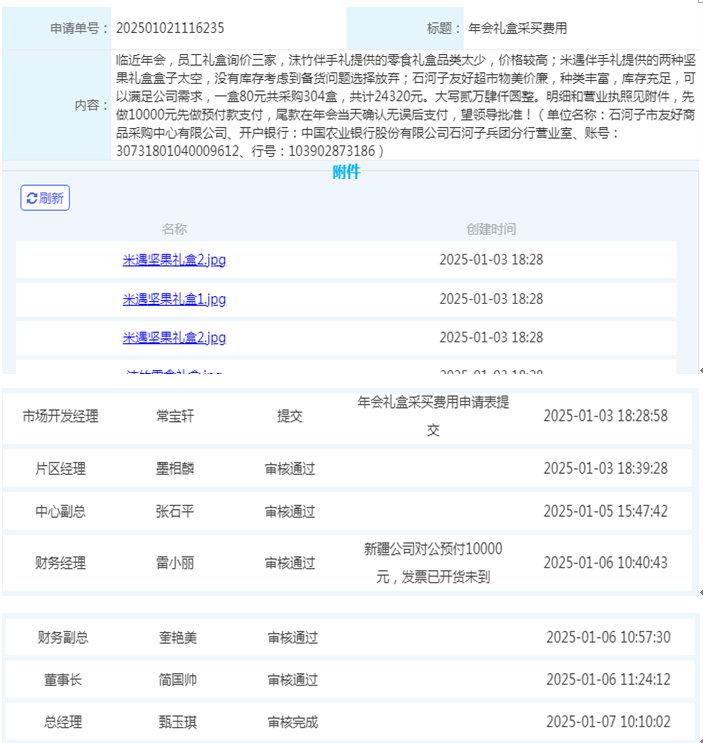Viewport: 703px width, 743px height.
Task: Select the submitter name 常宝轩
Action: (175, 417)
